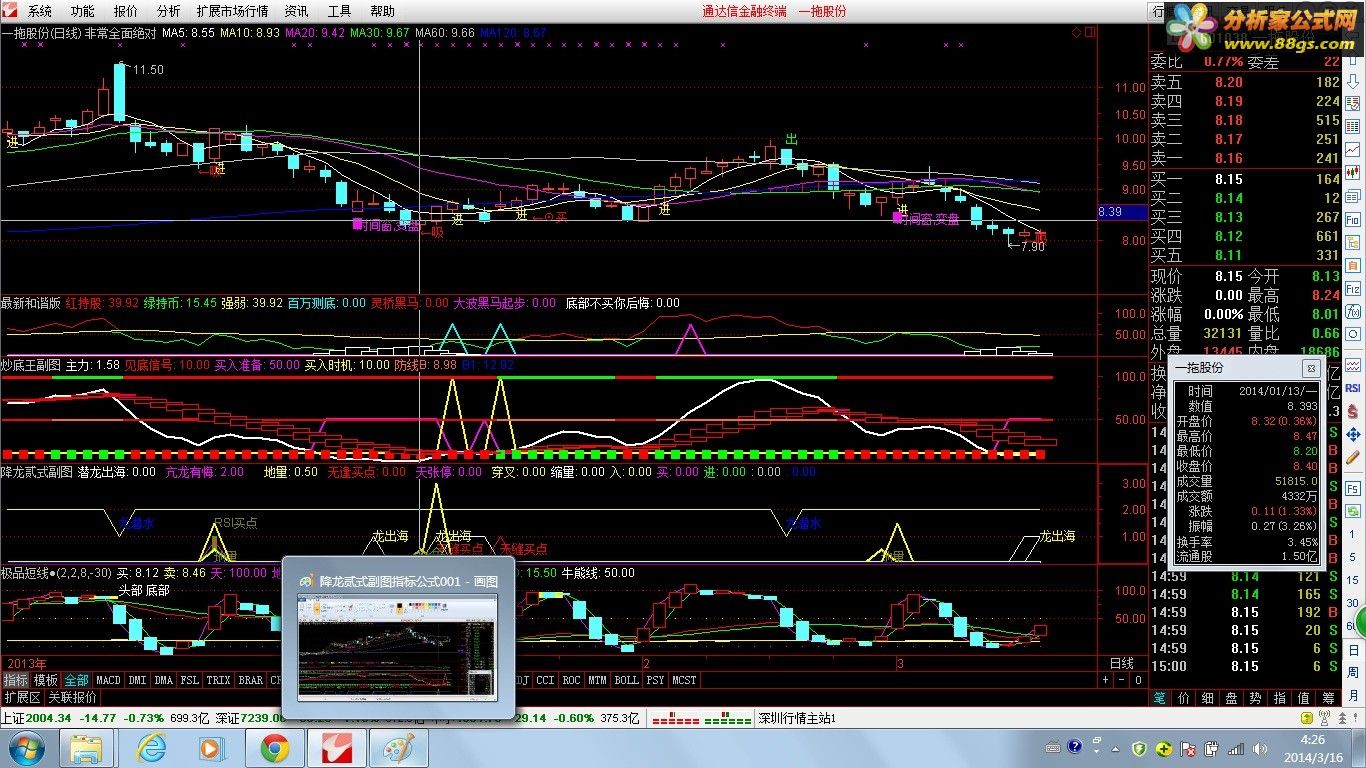Click the F10 icon in right toolbar

pyautogui.click(x=1353, y=219)
